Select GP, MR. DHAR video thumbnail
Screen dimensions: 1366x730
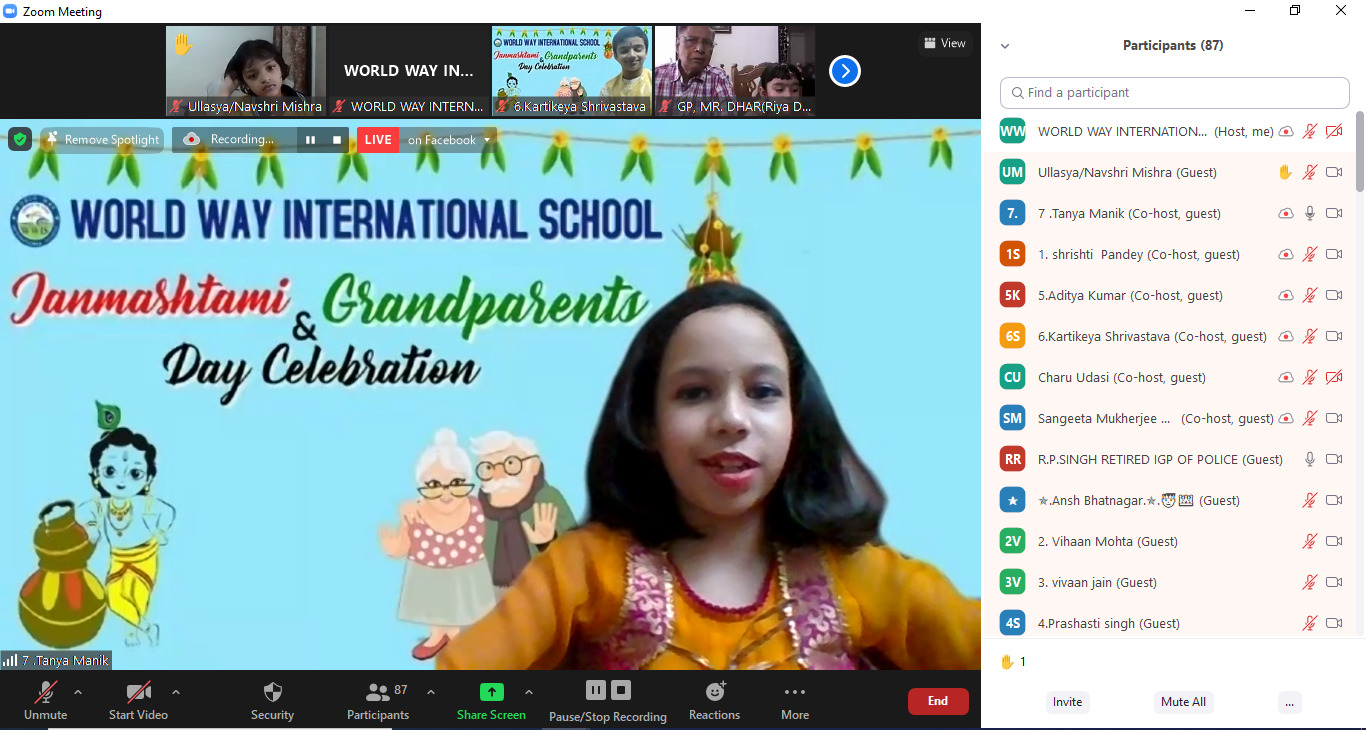tap(735, 71)
